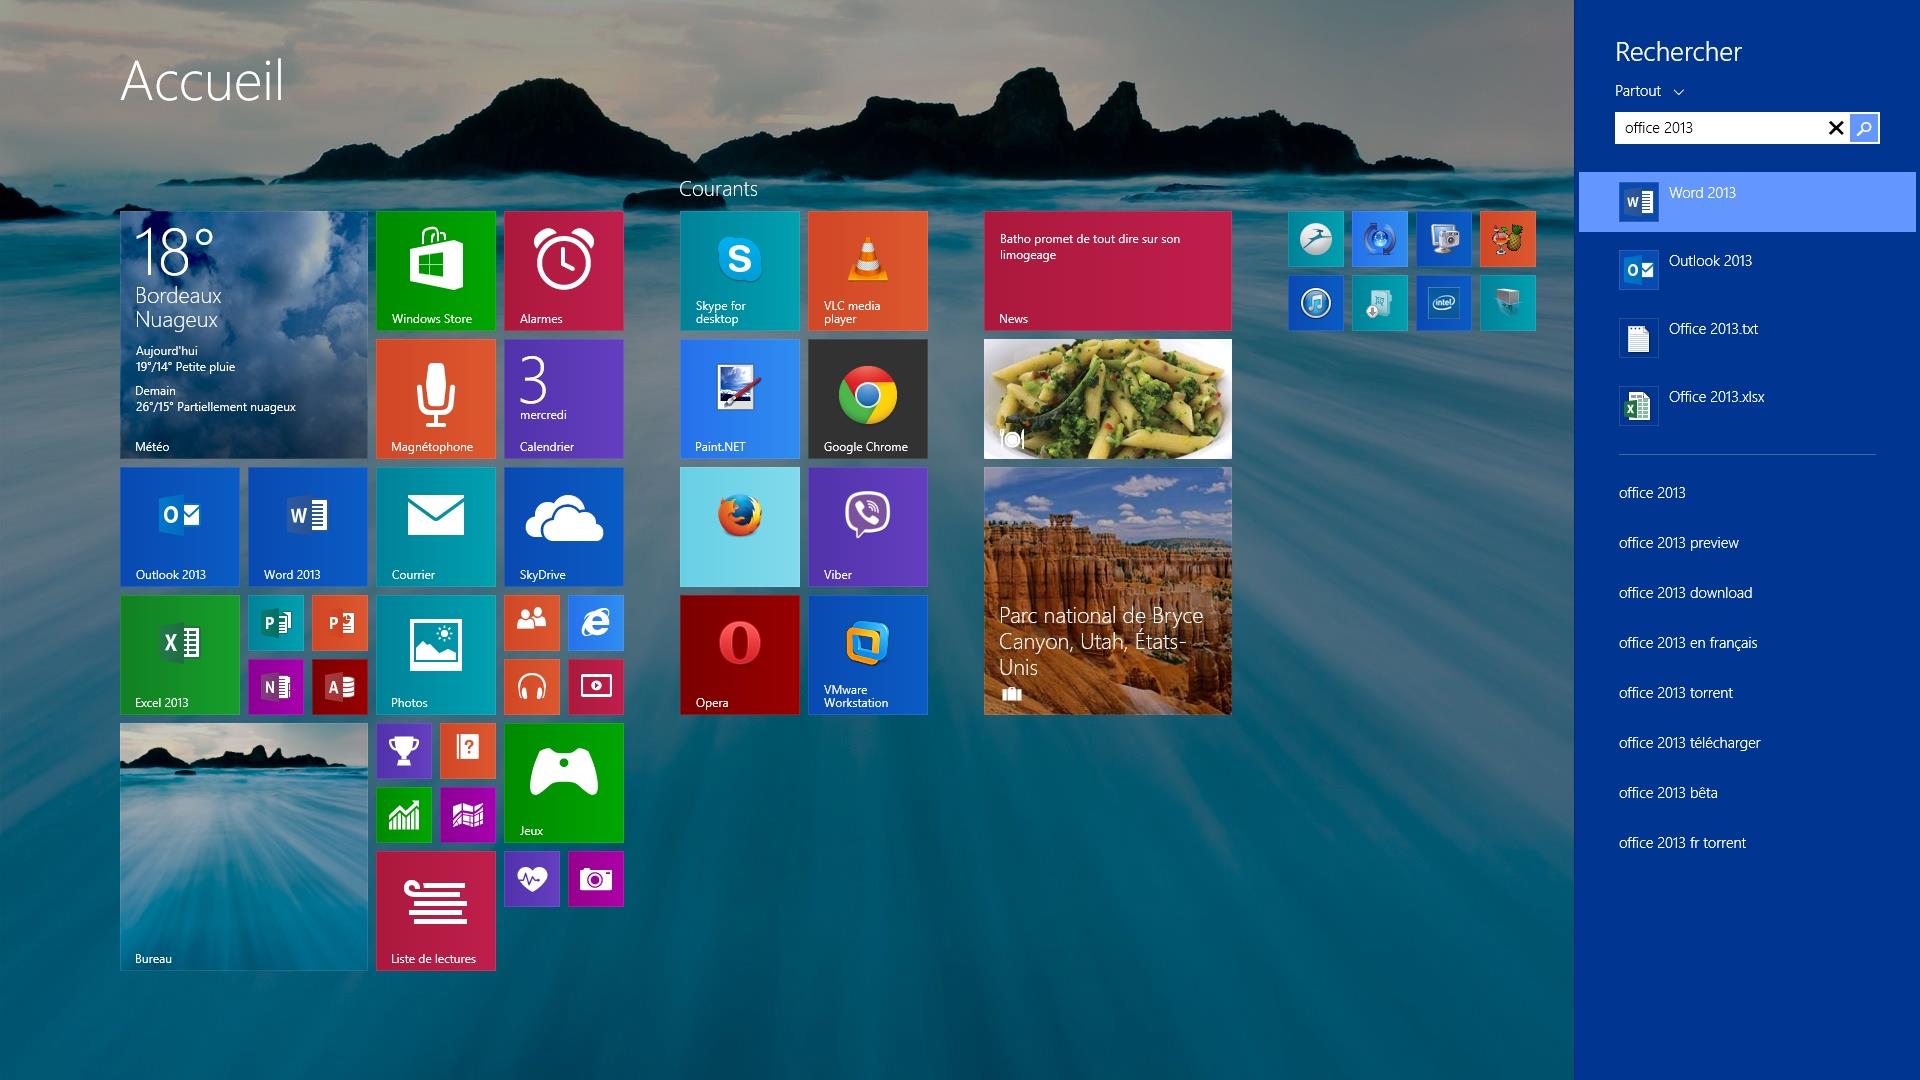Image resolution: width=1920 pixels, height=1080 pixels.
Task: Select the Outlook 2013 search result
Action: pyautogui.click(x=1747, y=270)
